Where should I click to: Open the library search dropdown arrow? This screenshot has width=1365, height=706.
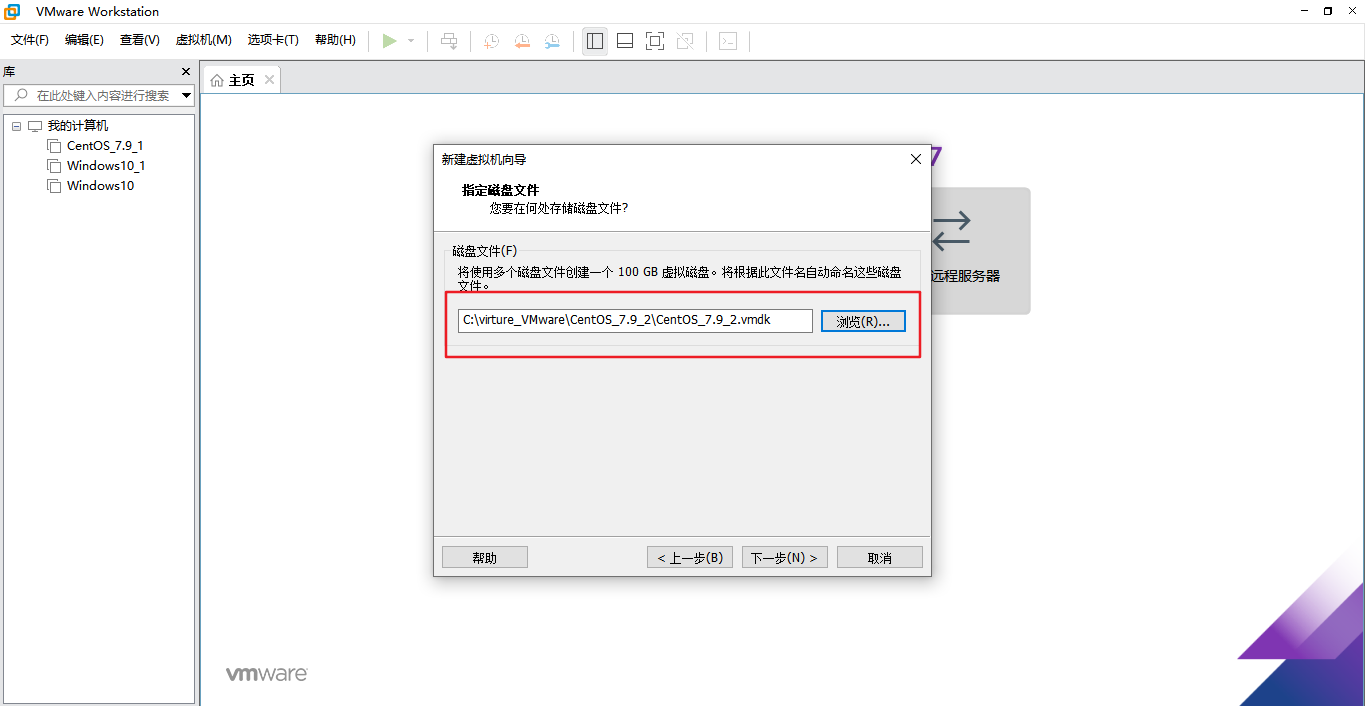coord(185,95)
